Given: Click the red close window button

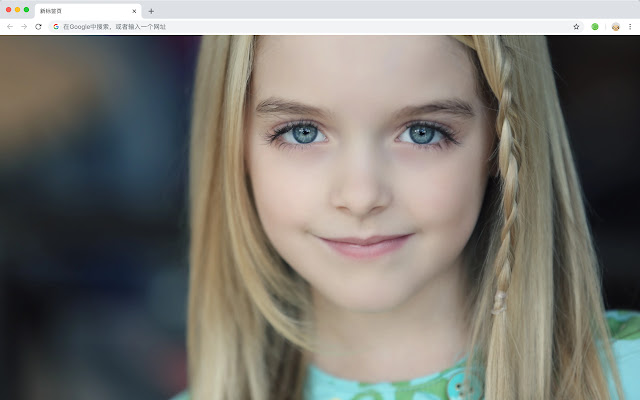Looking at the screenshot, I should pos(9,9).
